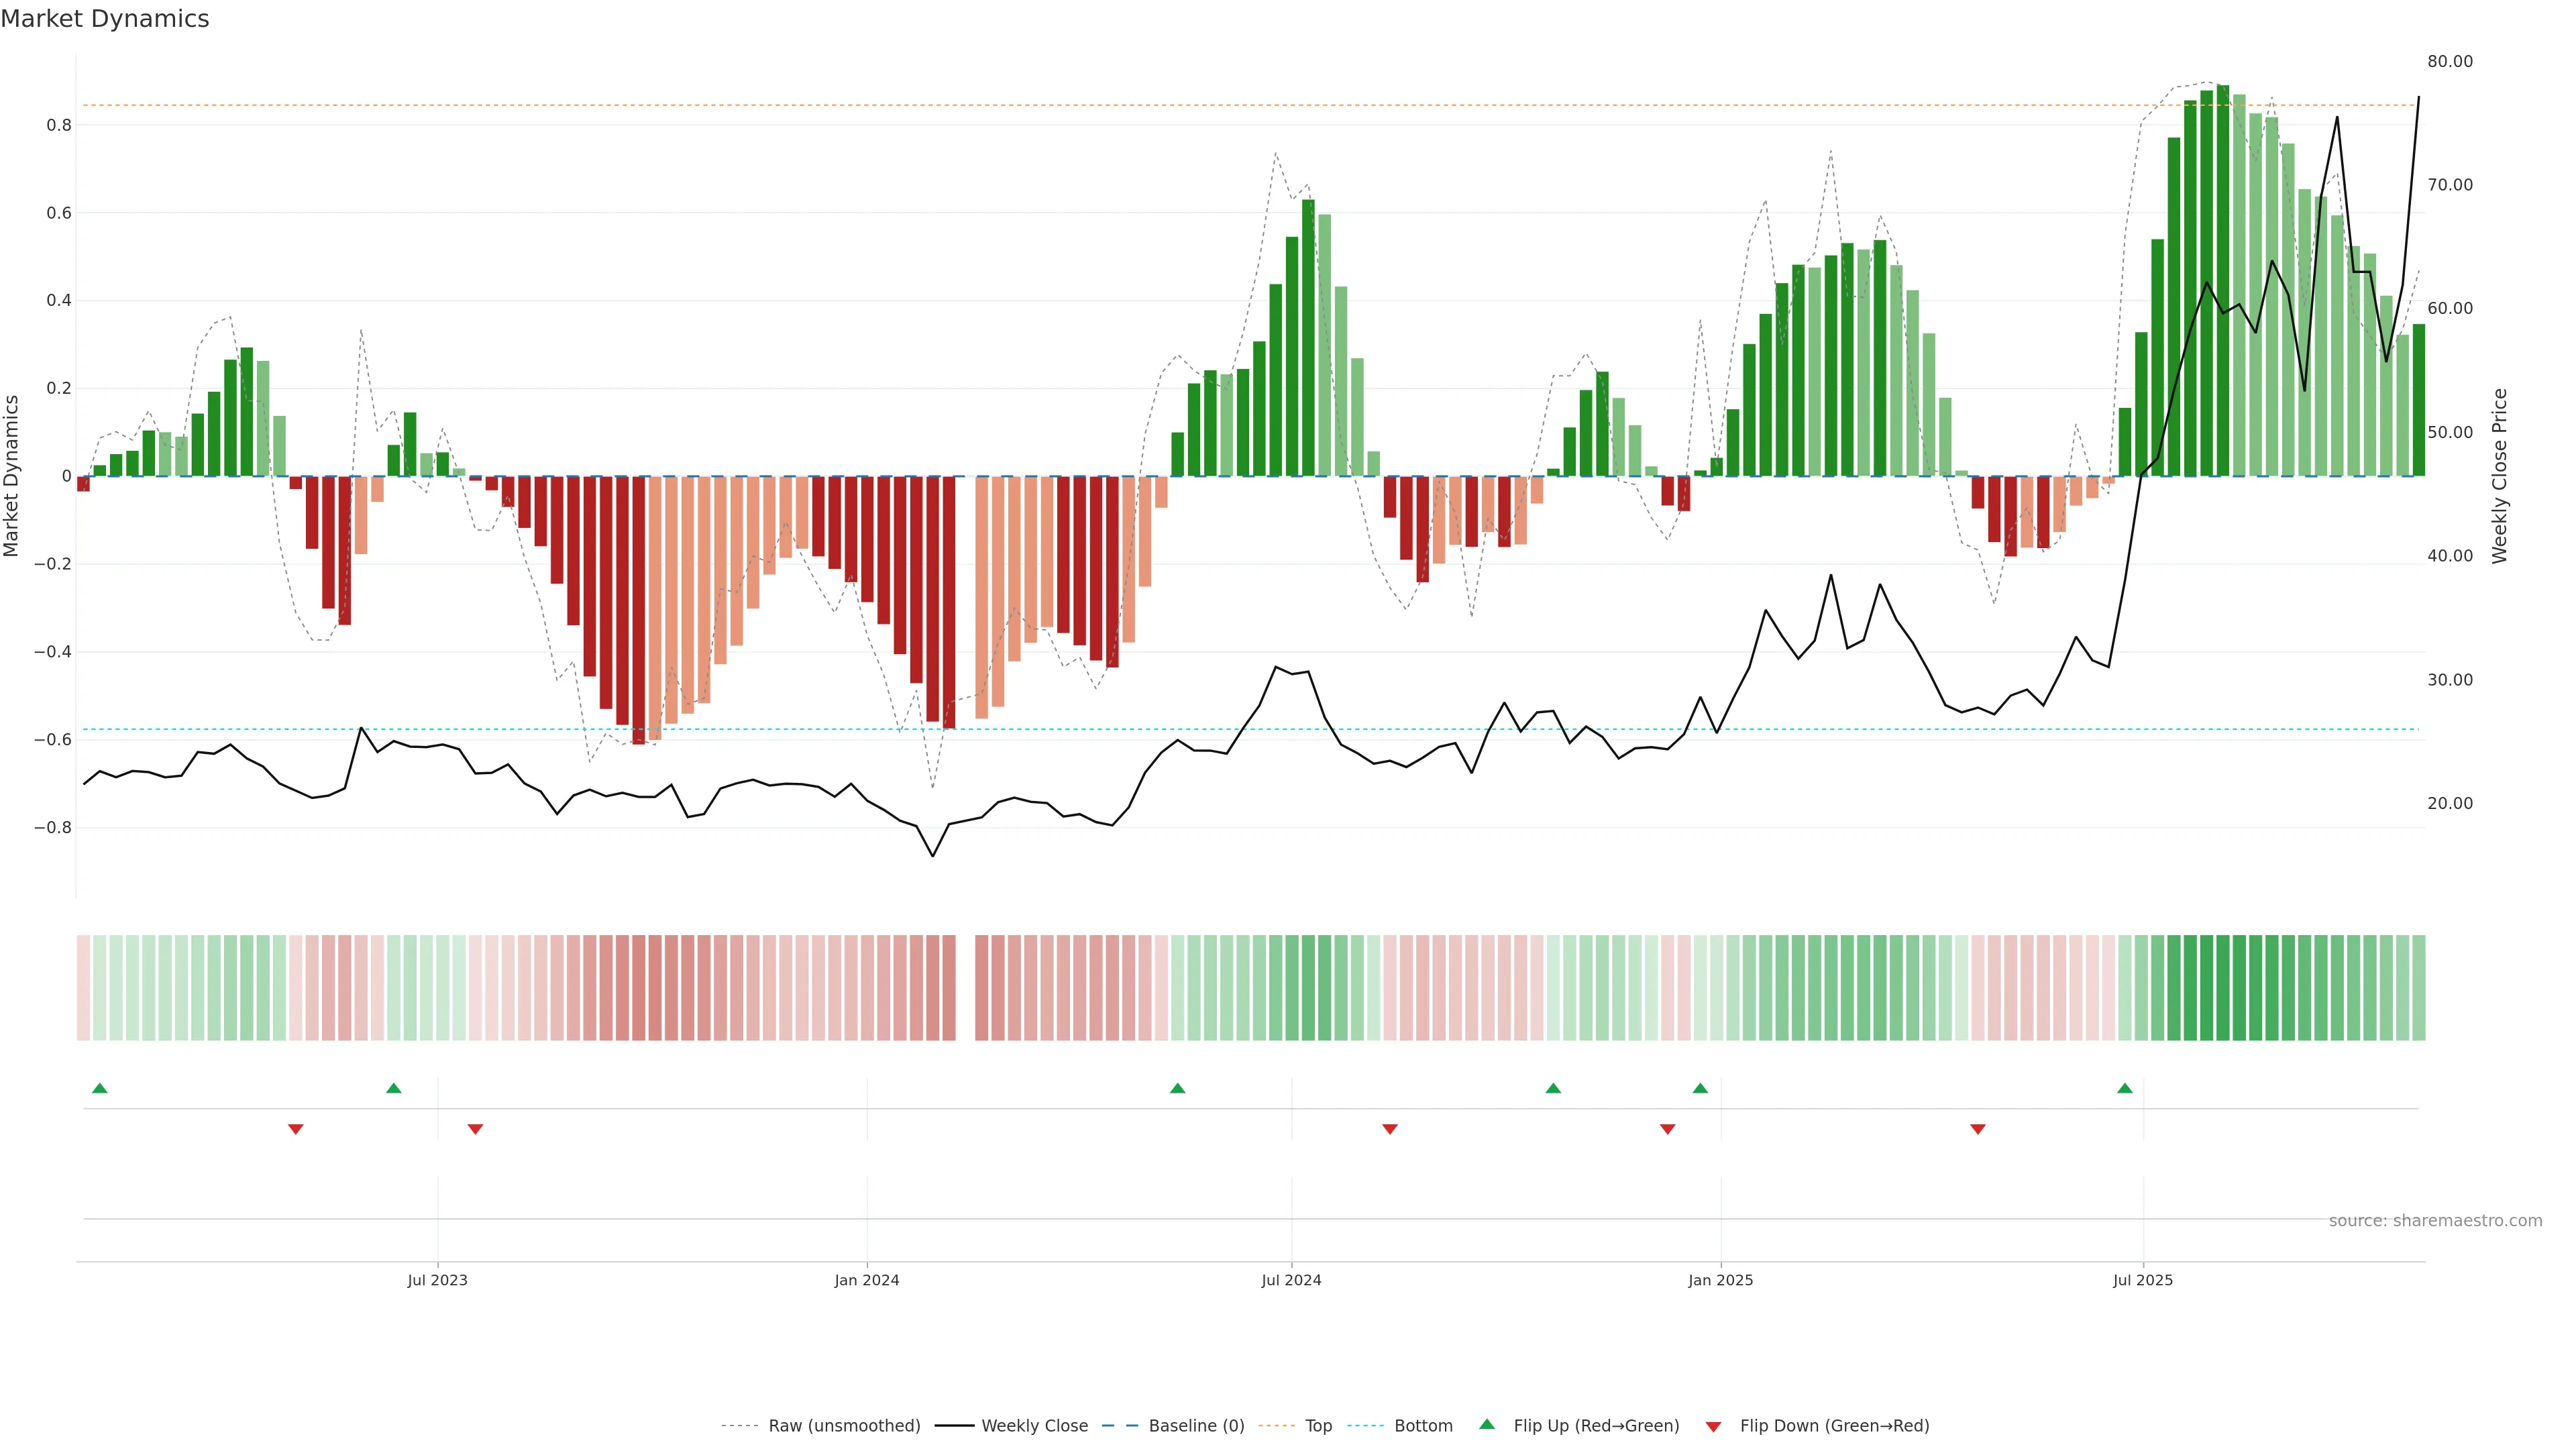Hide the Top threshold legend item
Screen dimensions: 2576x1449
tap(1318, 1426)
